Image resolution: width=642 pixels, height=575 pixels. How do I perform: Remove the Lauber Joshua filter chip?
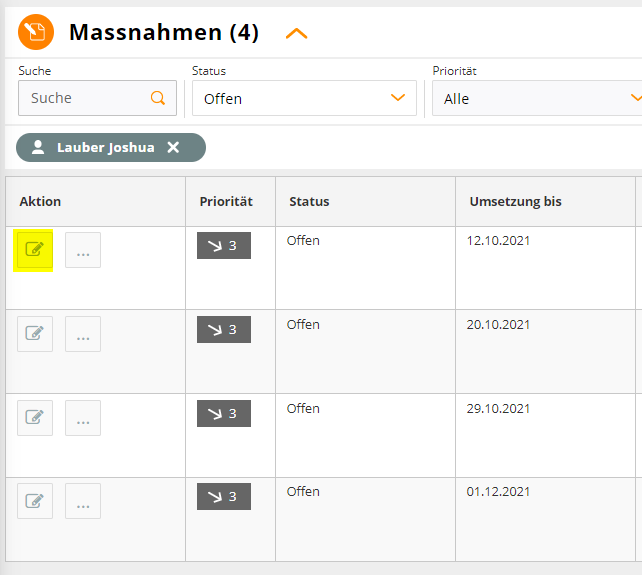(x=173, y=147)
